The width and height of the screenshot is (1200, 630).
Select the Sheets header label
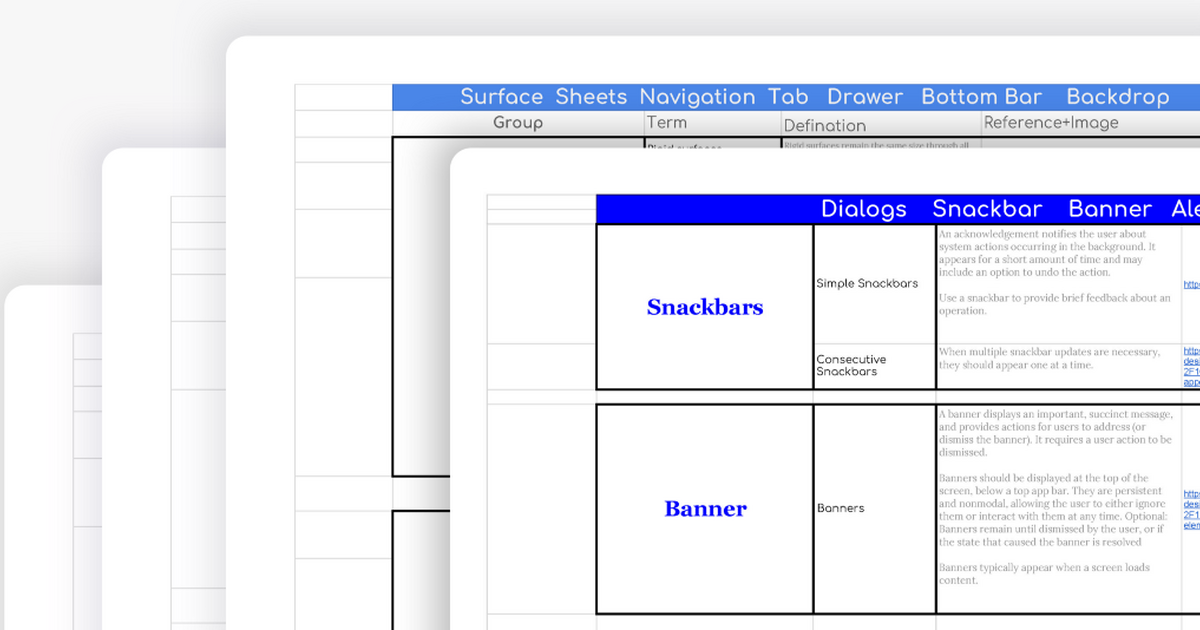[591, 97]
